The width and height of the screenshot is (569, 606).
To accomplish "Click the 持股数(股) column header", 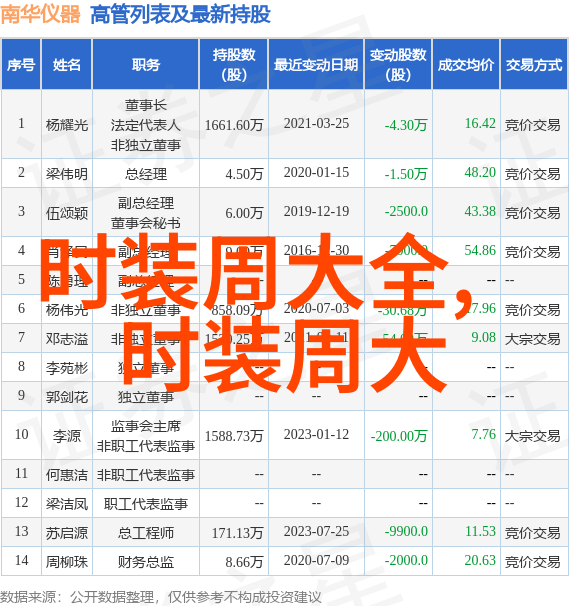I will pos(234,64).
